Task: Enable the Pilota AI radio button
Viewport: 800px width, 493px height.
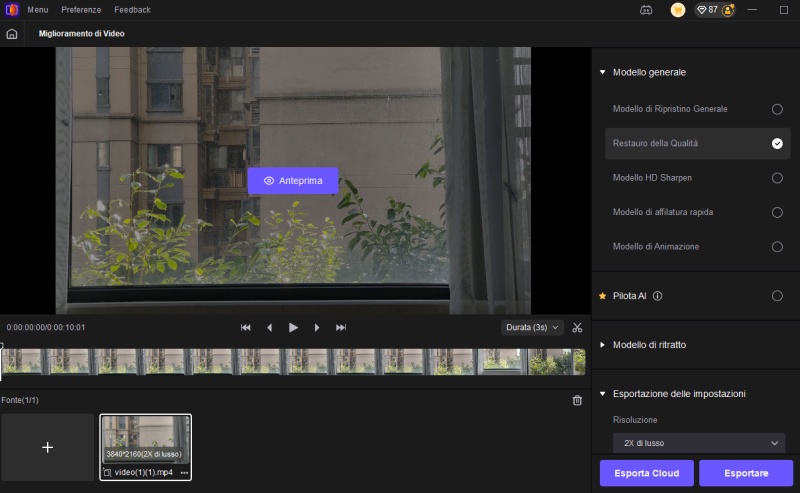Action: tap(777, 296)
